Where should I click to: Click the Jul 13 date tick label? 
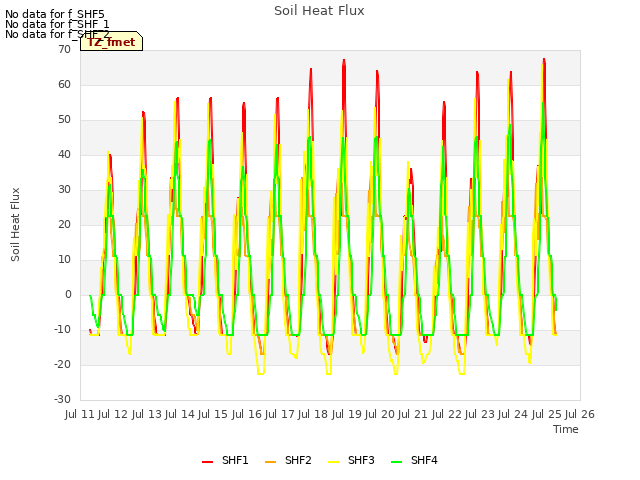[x=146, y=414]
